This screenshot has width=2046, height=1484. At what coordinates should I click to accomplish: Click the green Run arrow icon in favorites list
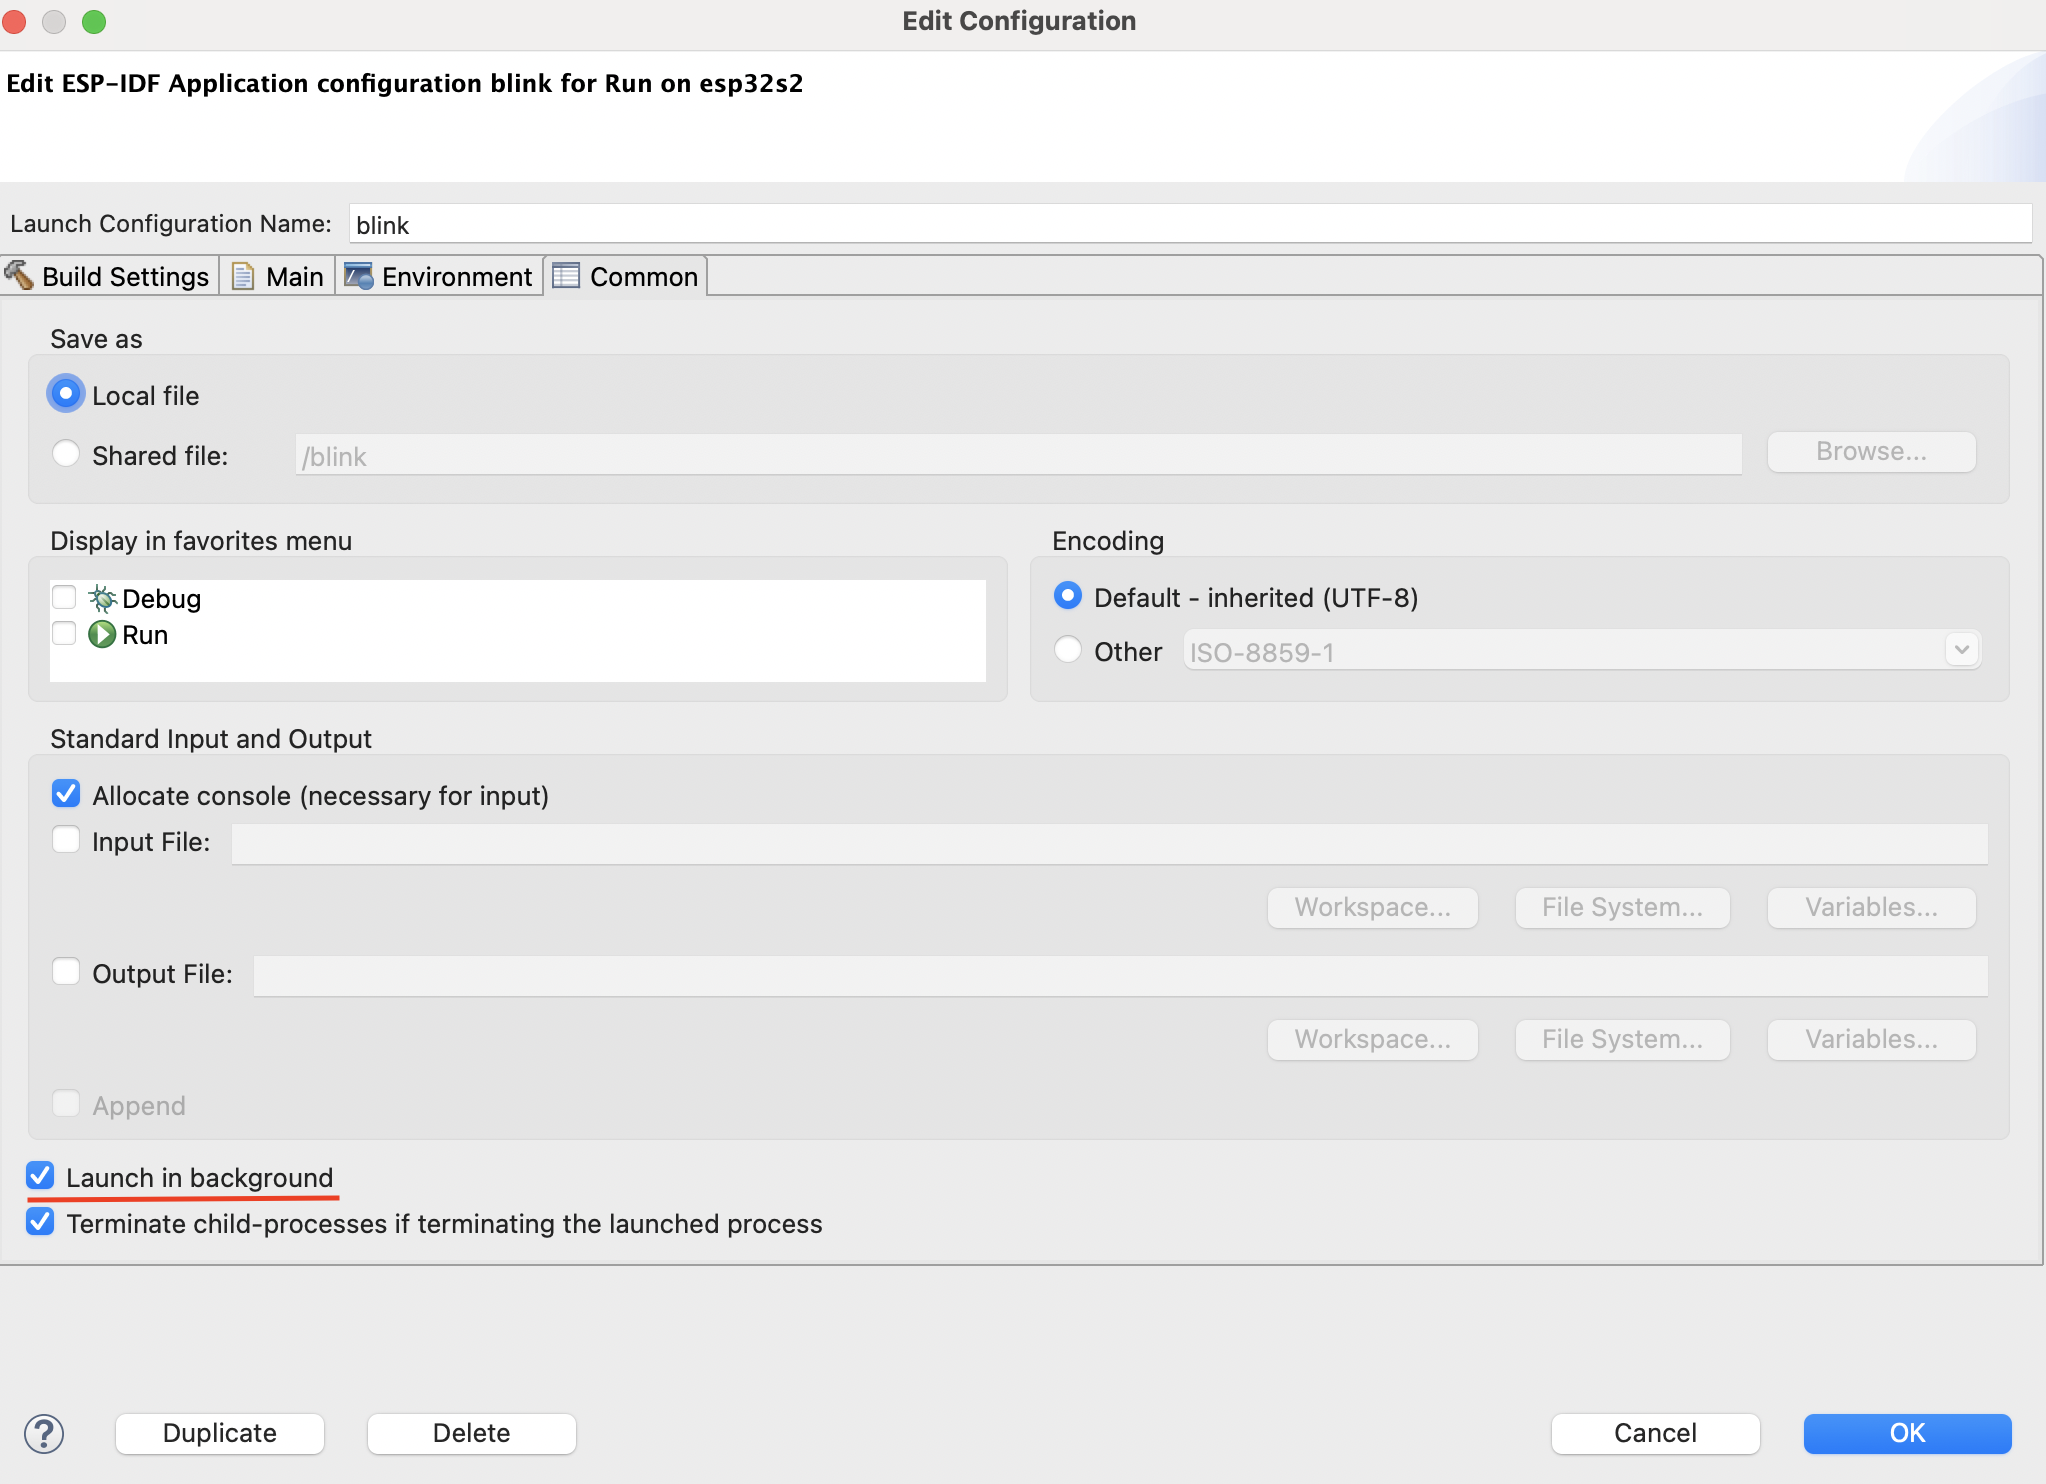[103, 634]
